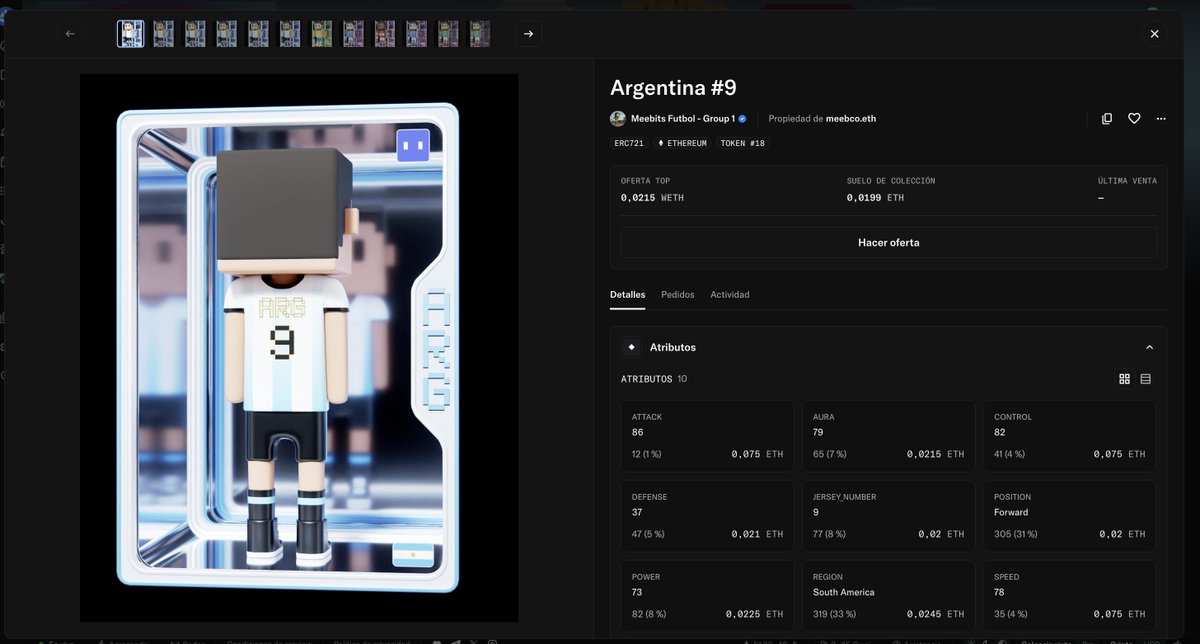This screenshot has height=644, width=1200.
Task: Collapse the Atributos section with the chevron
Action: (x=1149, y=347)
